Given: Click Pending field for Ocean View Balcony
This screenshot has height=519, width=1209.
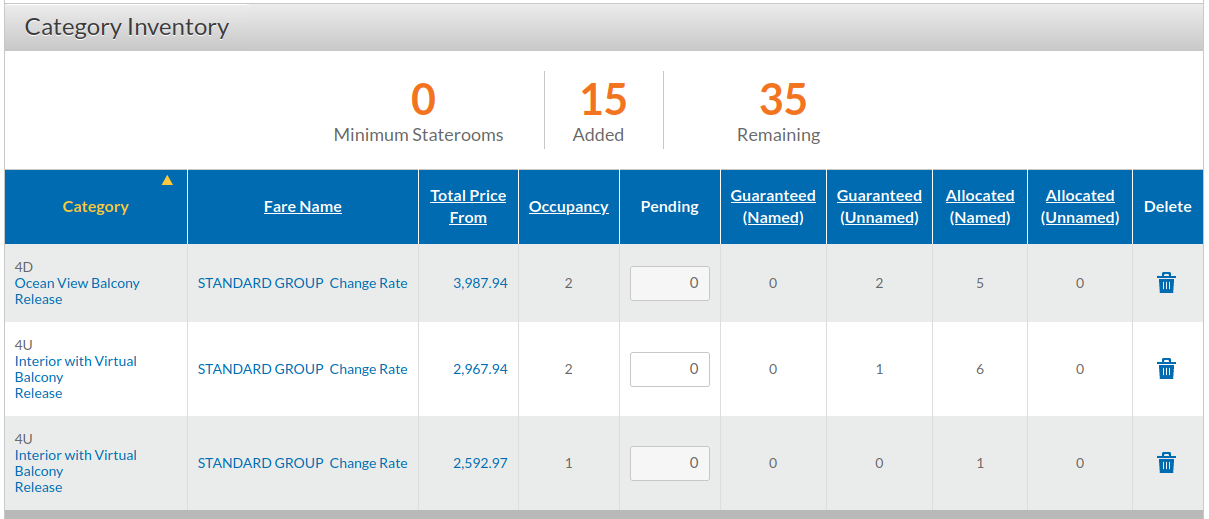Looking at the screenshot, I should coord(670,283).
